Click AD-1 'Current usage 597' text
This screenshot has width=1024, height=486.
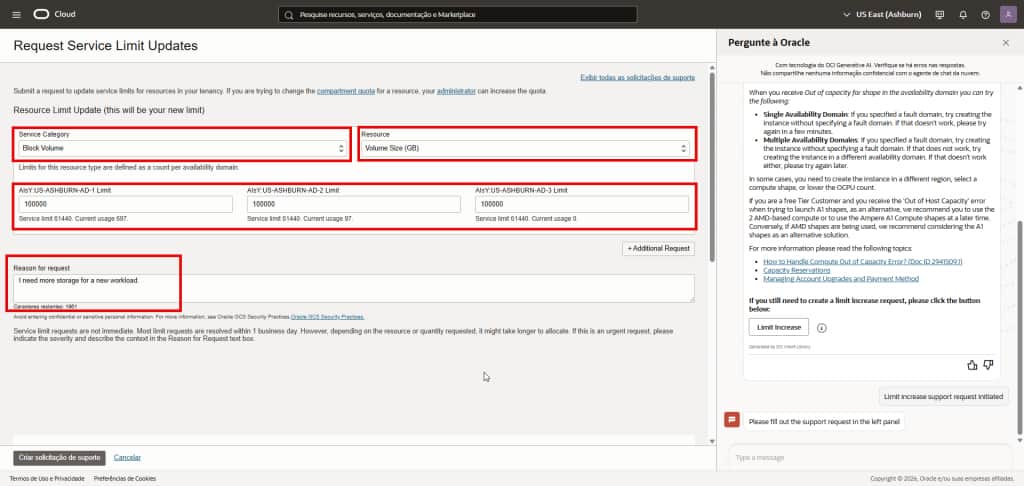click(101, 219)
